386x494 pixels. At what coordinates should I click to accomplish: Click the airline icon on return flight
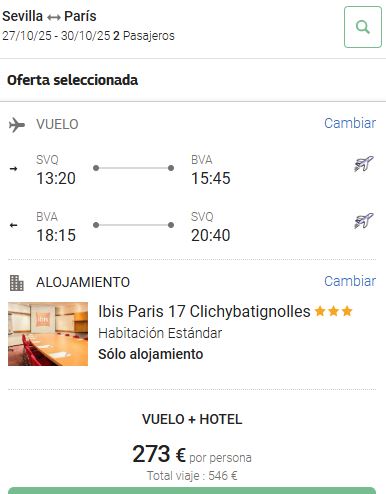tap(364, 221)
